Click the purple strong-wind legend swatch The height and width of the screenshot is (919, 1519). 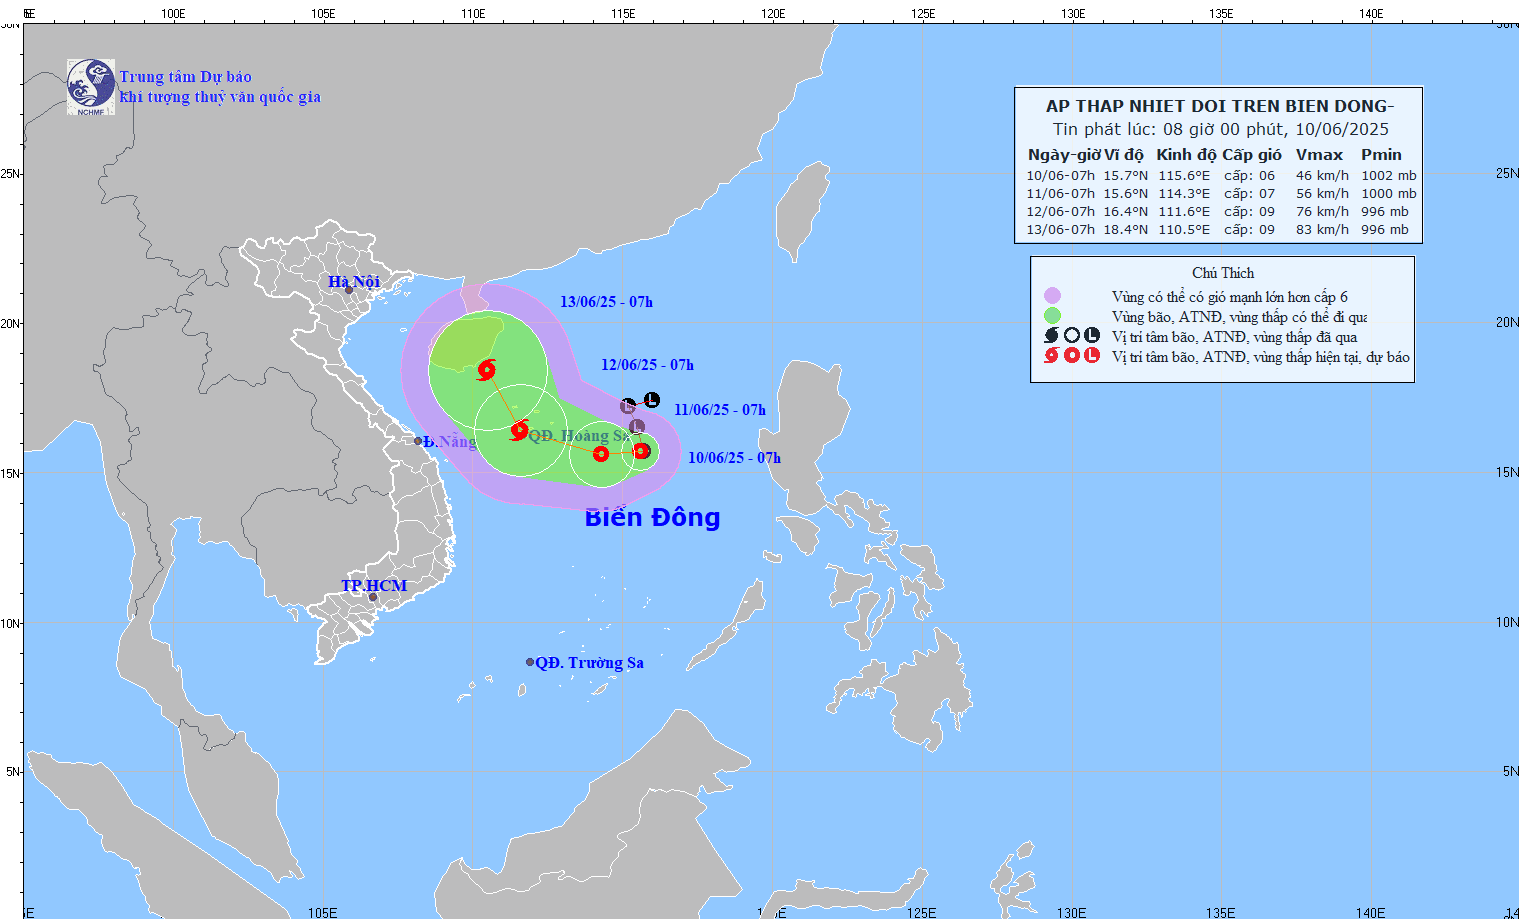(x=1052, y=296)
